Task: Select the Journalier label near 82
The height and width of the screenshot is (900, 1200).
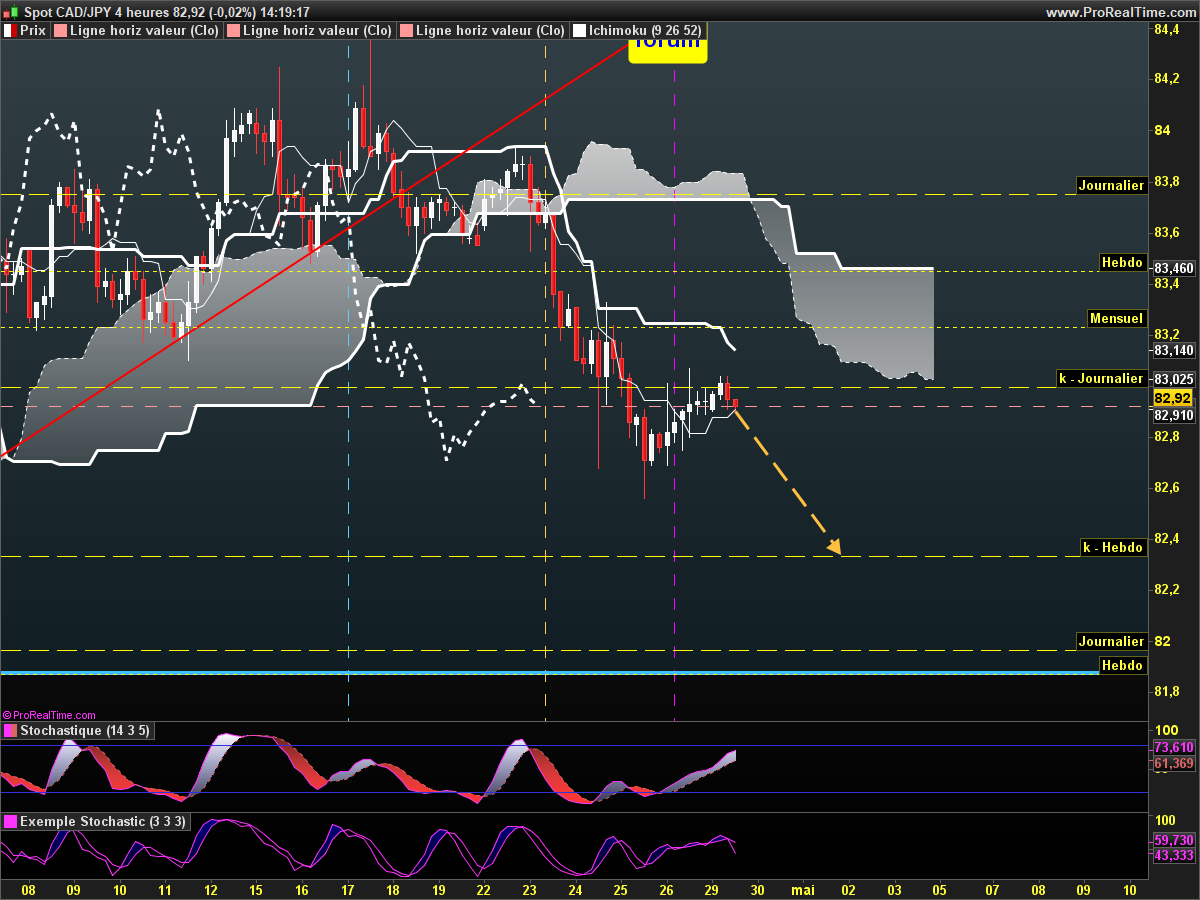Action: pyautogui.click(x=1111, y=641)
